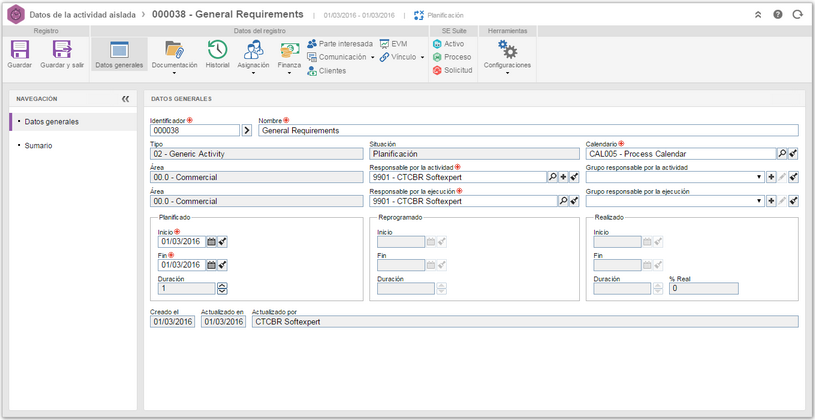Open calendar for Planificado Fin
The width and height of the screenshot is (815, 420).
[x=212, y=265]
